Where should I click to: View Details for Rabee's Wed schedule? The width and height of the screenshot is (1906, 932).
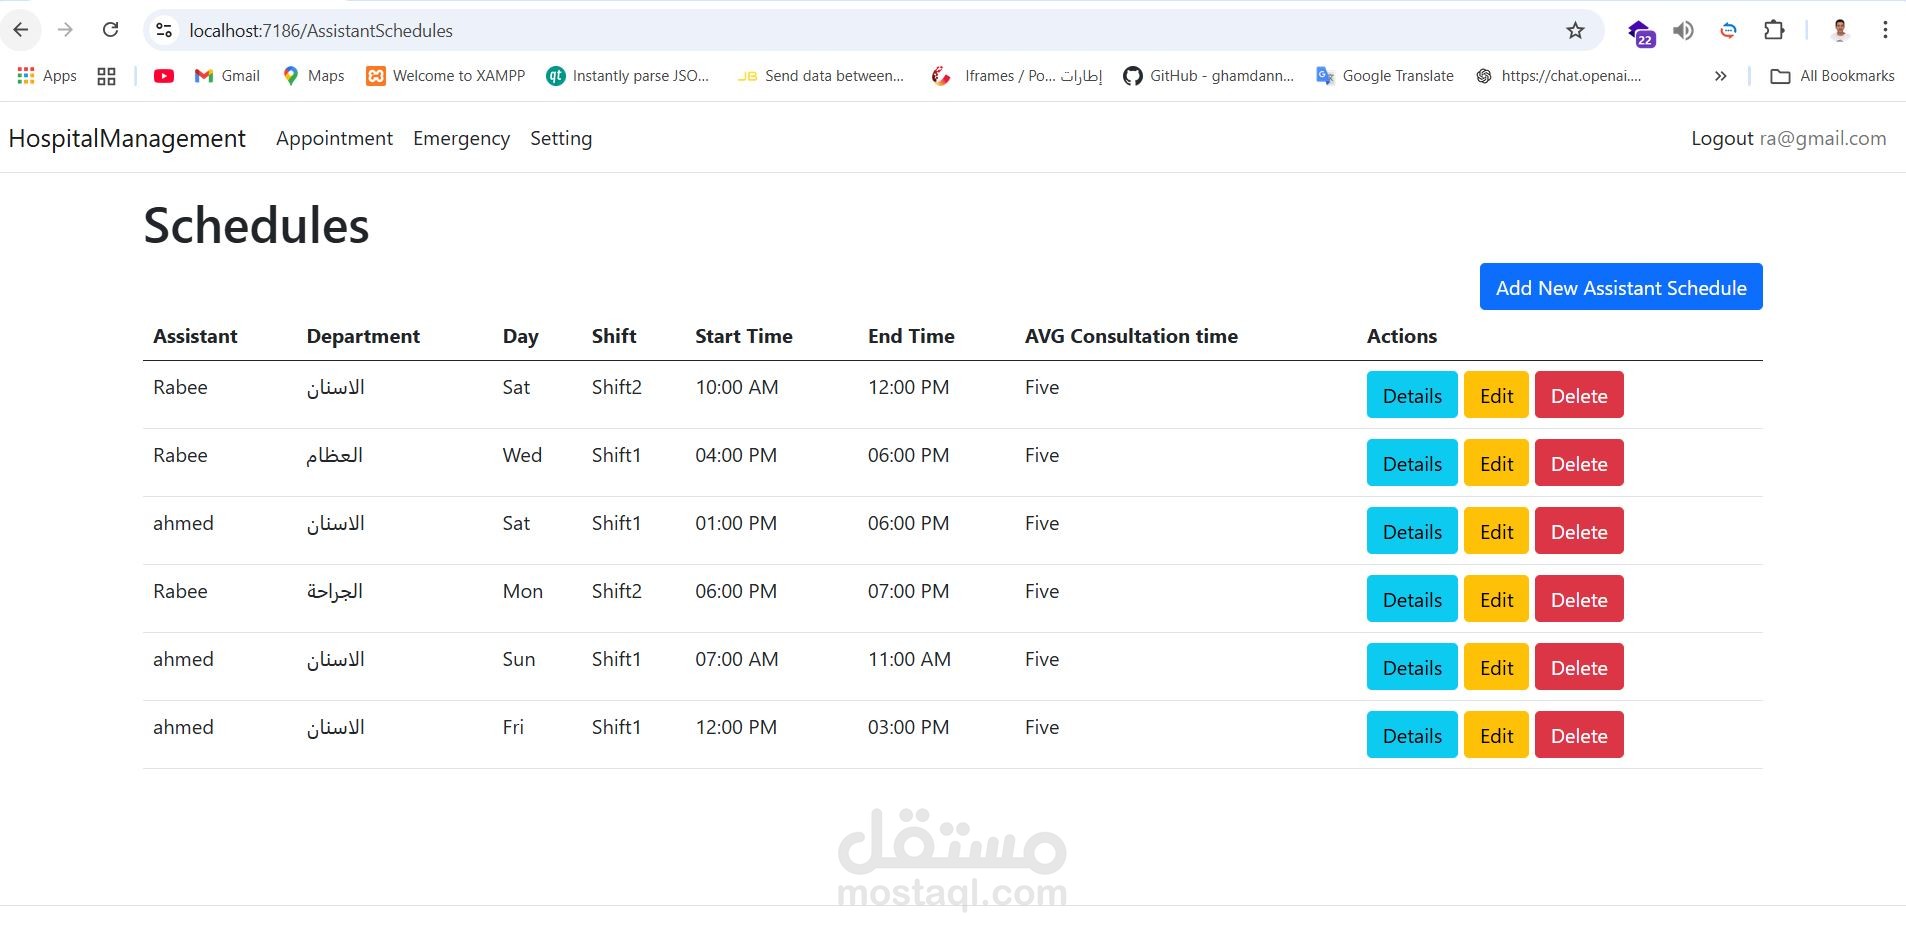[1412, 463]
